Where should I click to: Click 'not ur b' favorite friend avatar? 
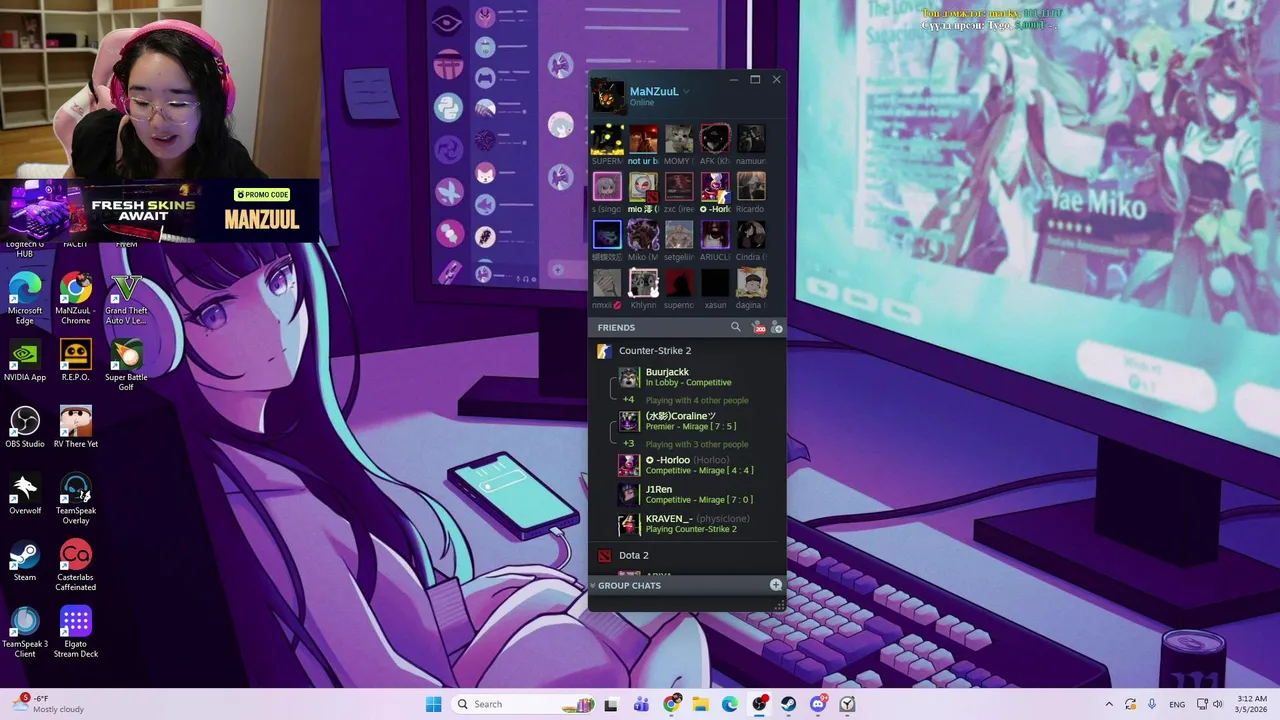(x=643, y=139)
